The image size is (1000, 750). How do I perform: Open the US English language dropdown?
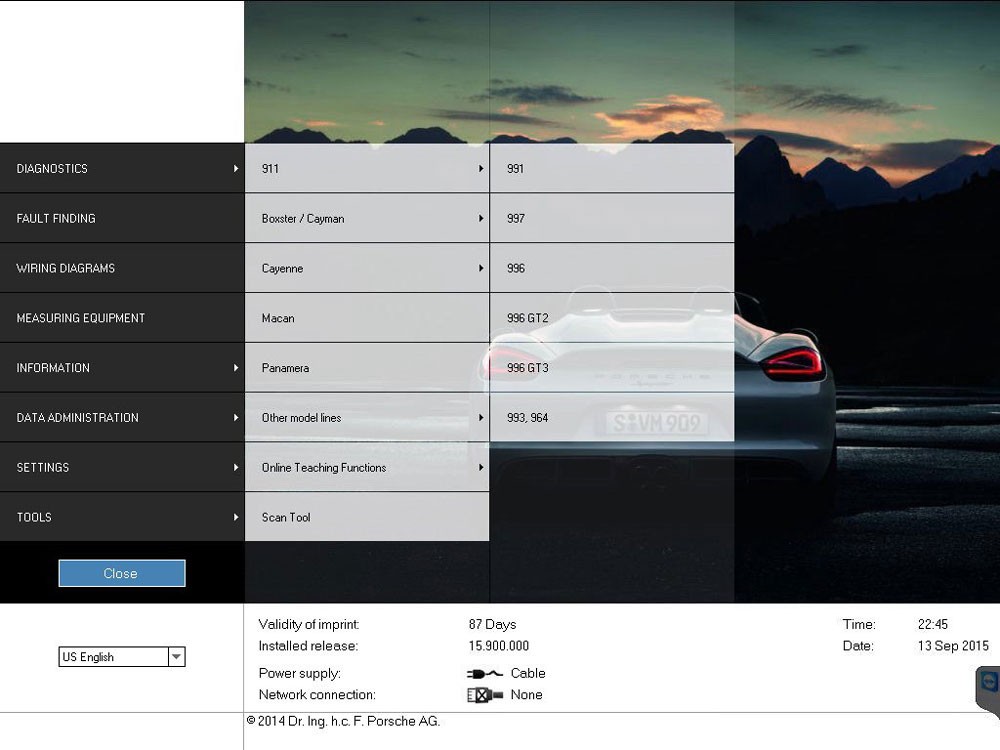pyautogui.click(x=176, y=657)
